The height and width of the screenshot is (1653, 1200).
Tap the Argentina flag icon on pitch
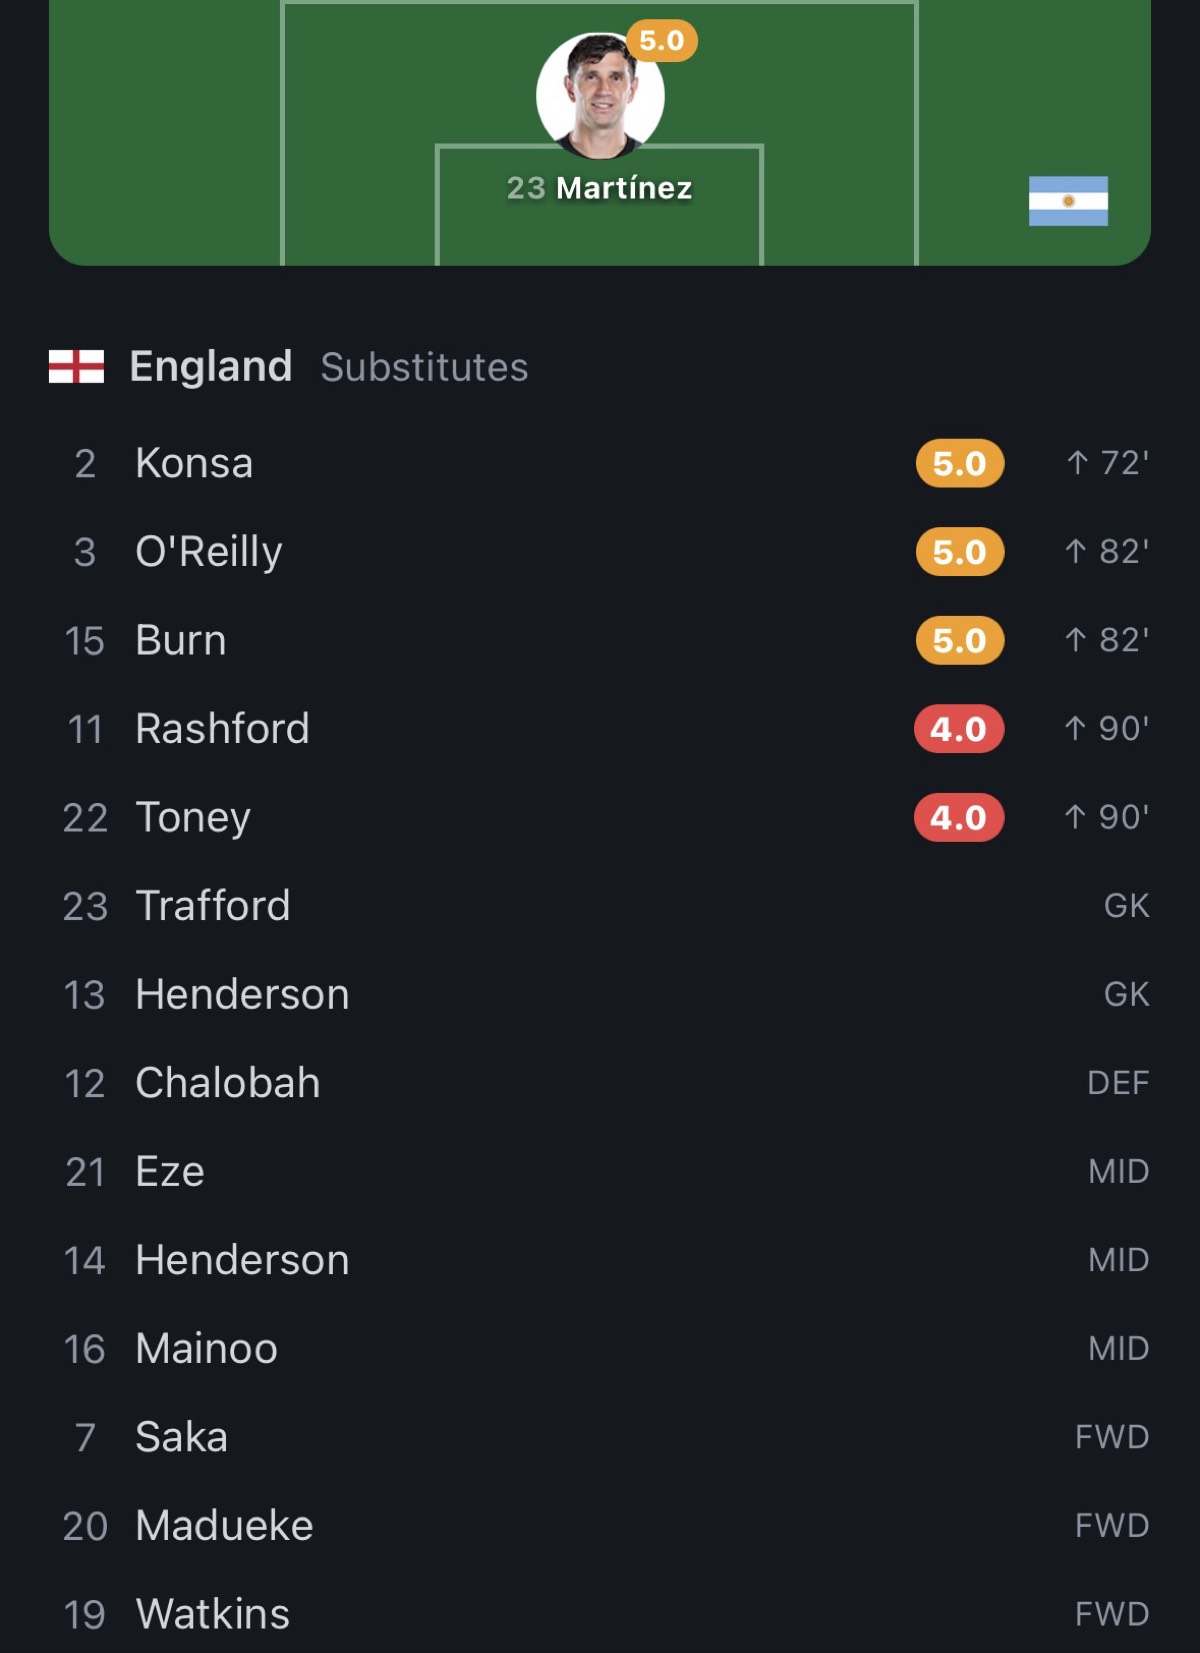[x=1068, y=201]
